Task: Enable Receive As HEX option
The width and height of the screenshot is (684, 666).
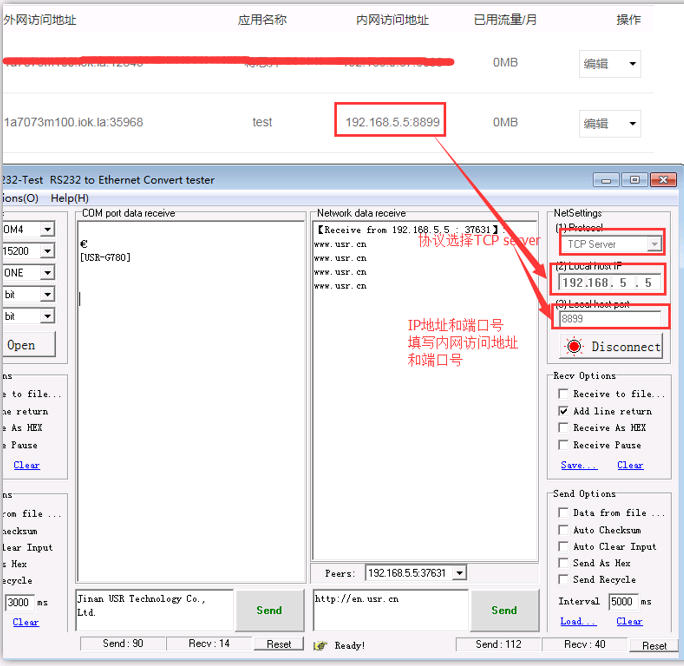Action: [564, 428]
